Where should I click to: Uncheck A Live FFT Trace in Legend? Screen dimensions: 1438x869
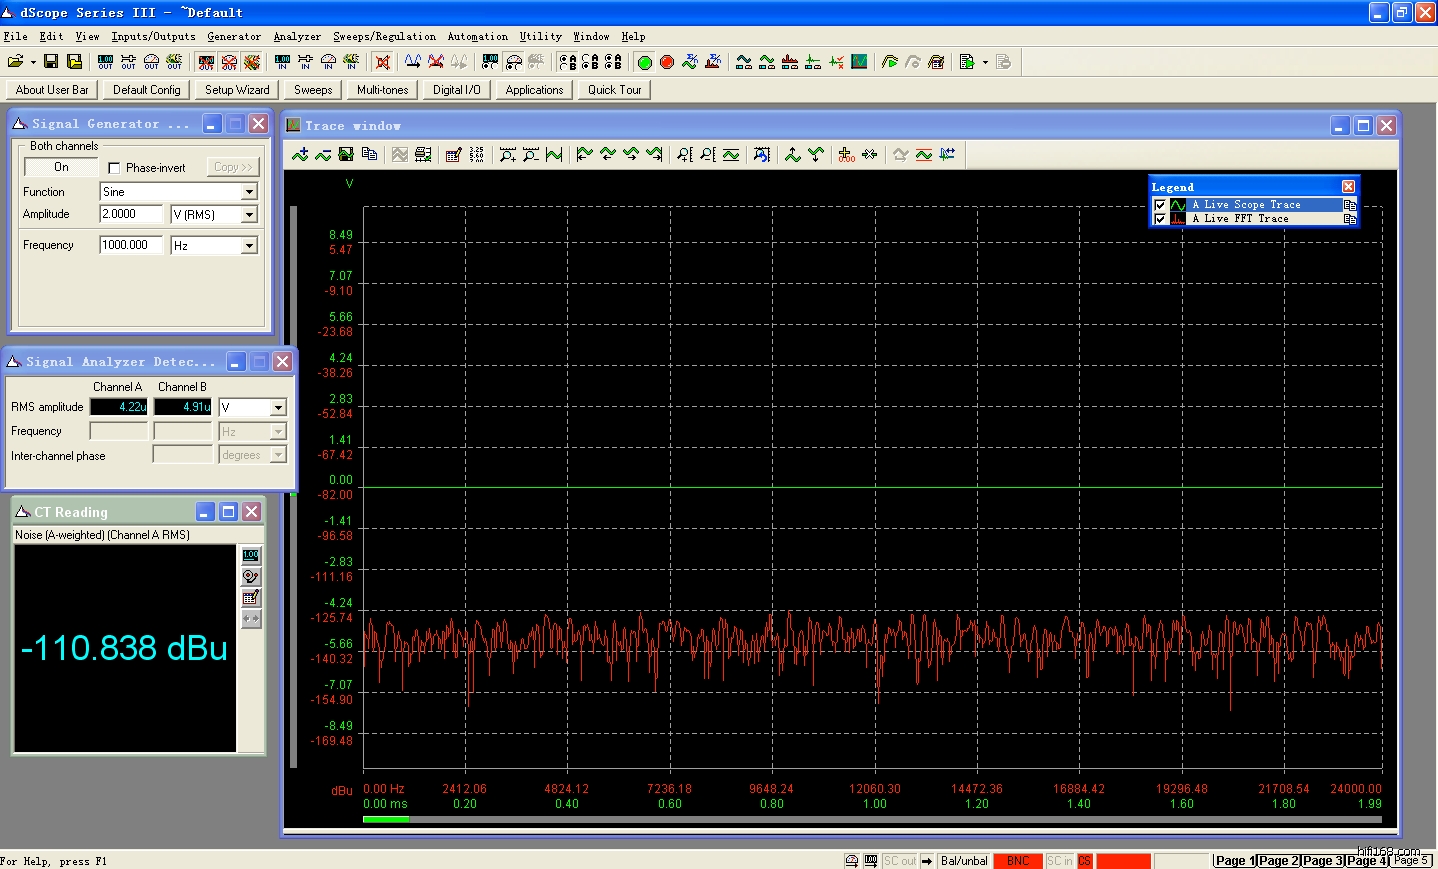pyautogui.click(x=1160, y=219)
